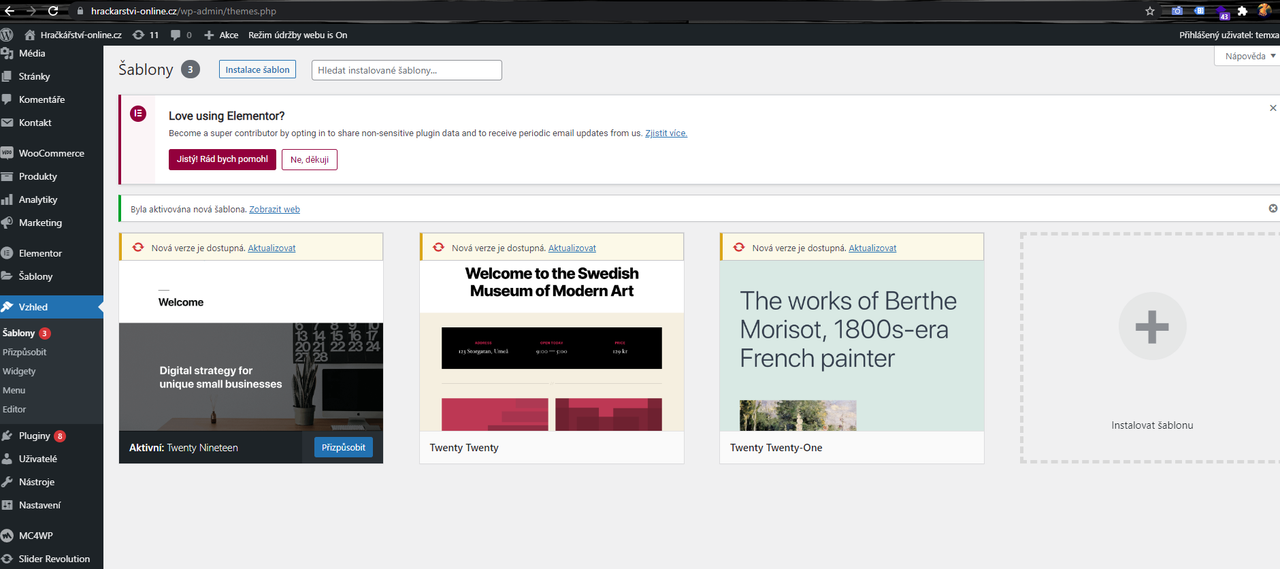Screen dimensions: 1280x569
Task: Bookmark the page with the star icon
Action: [1150, 11]
